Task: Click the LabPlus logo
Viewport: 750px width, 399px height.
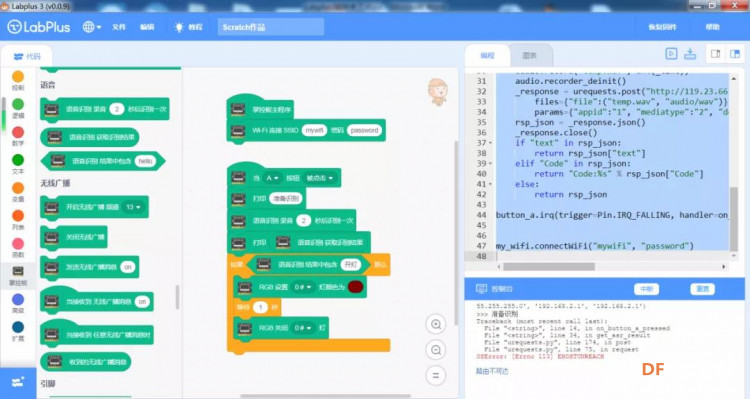Action: (39, 27)
